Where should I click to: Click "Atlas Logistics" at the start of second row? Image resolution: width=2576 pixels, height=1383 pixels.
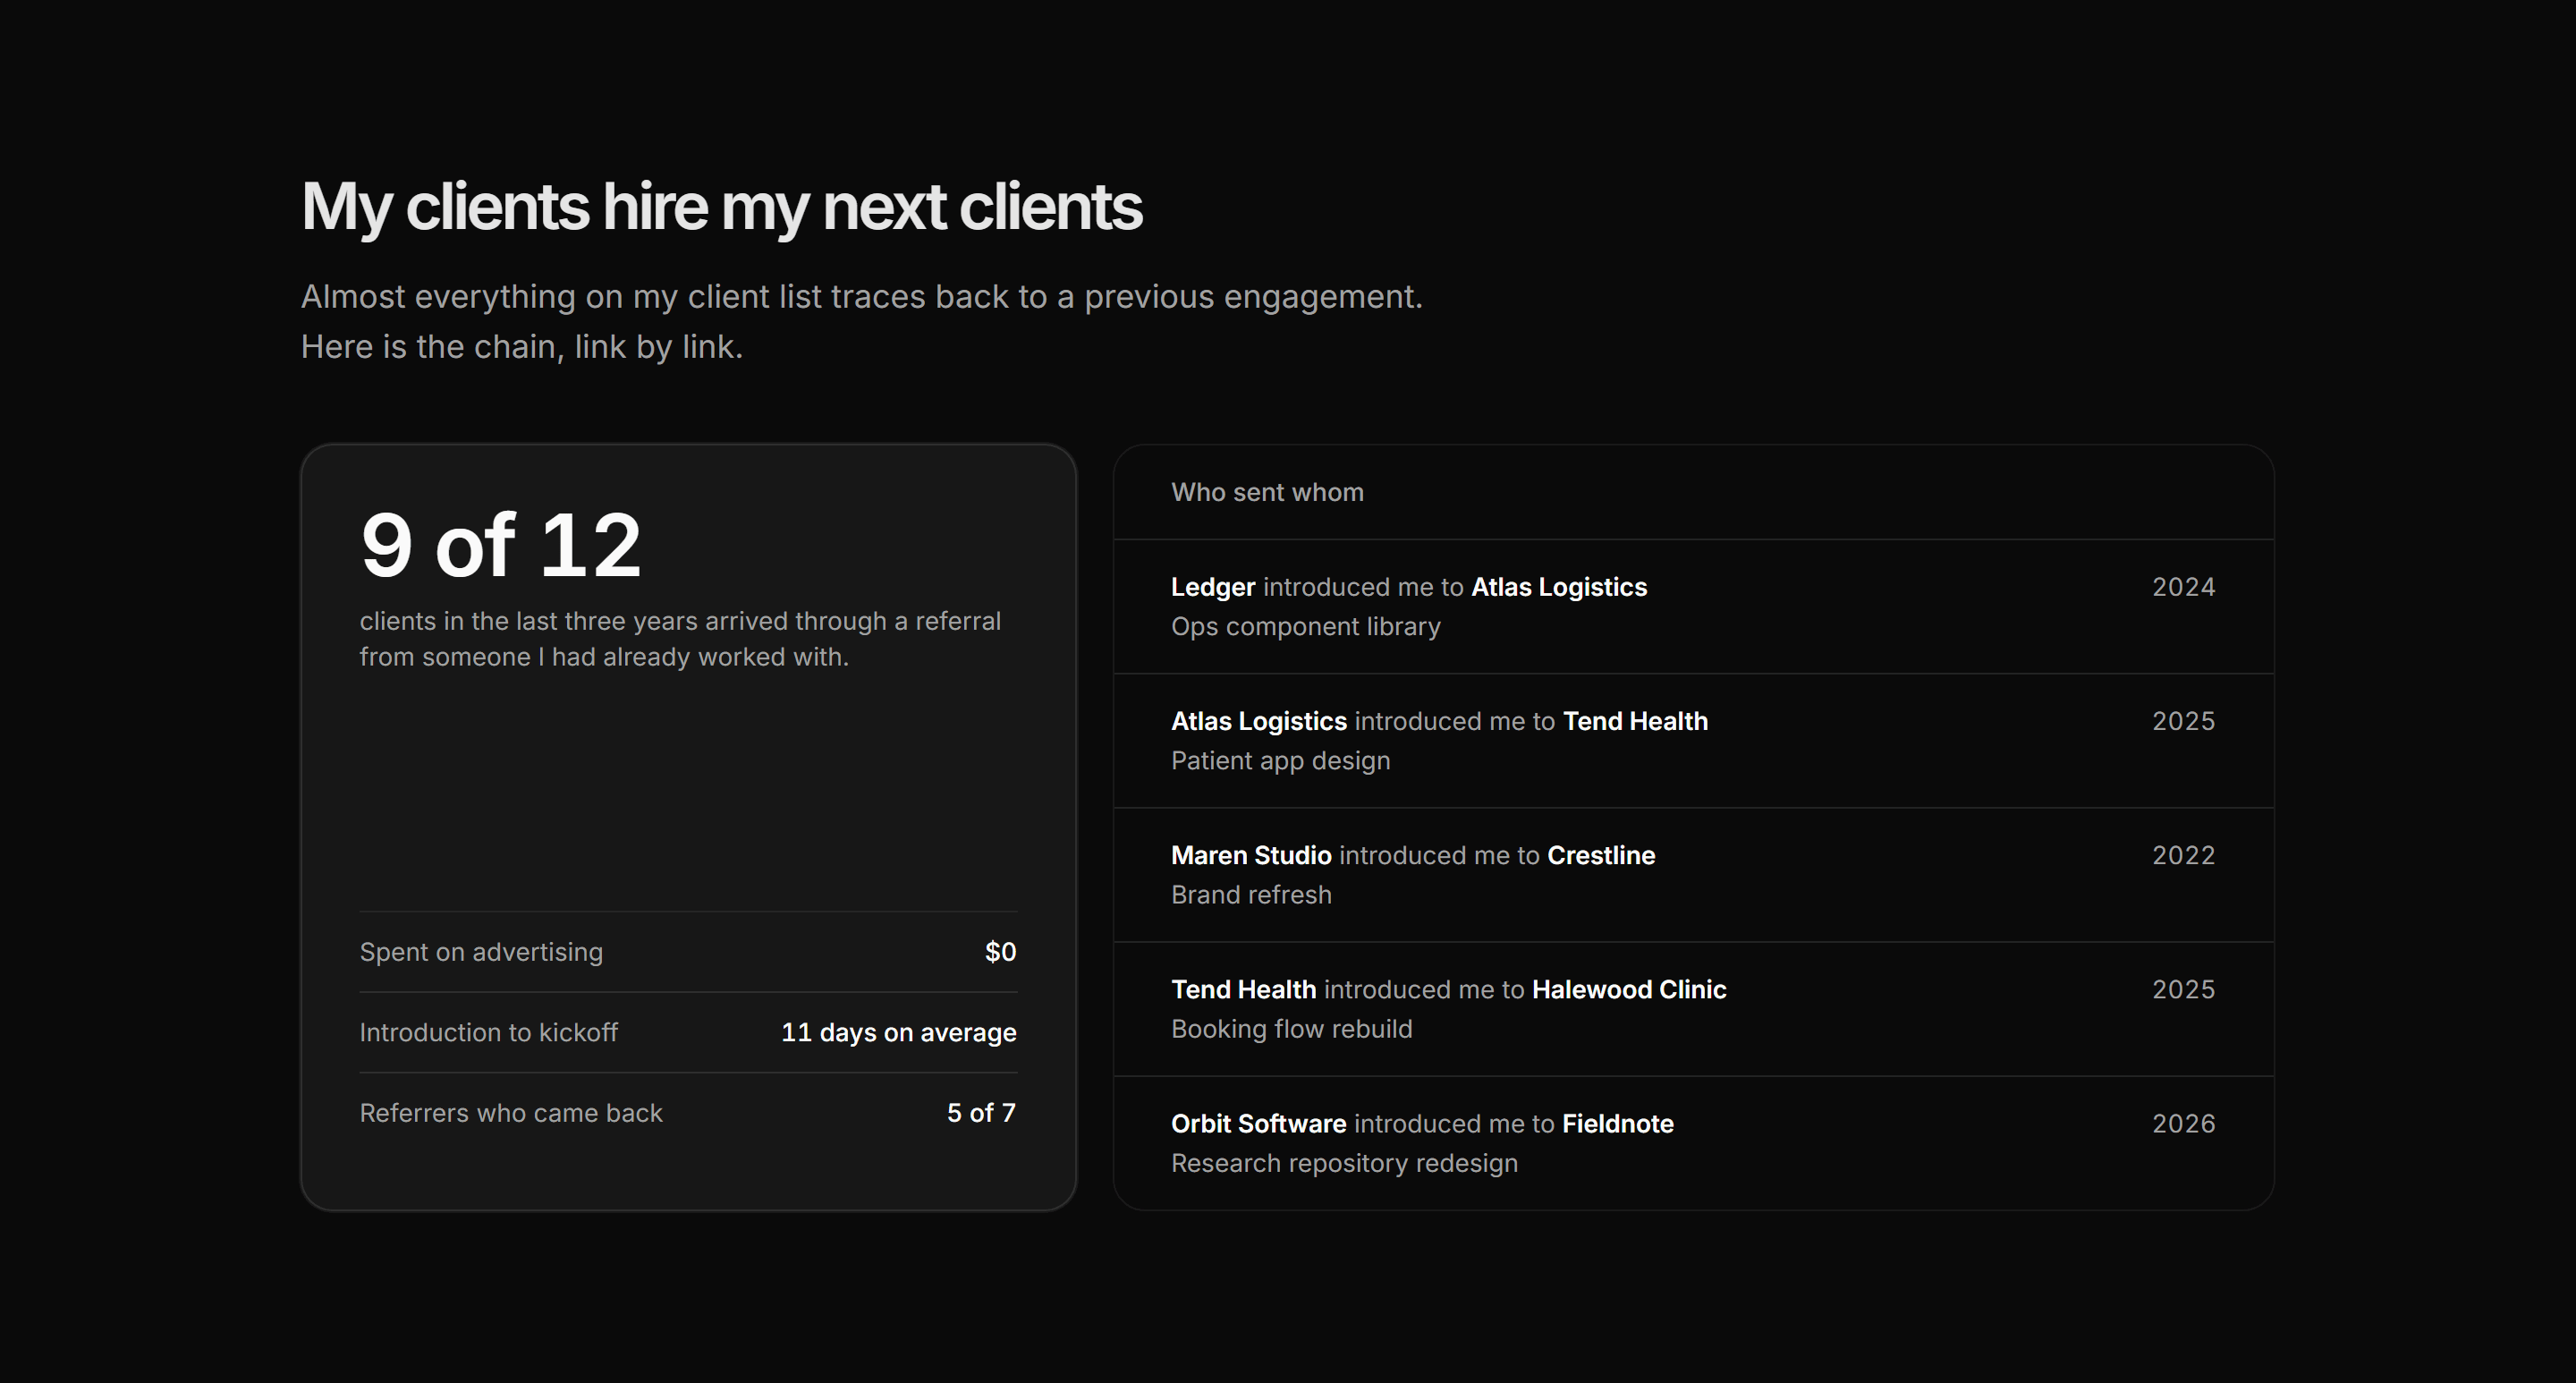(x=1259, y=721)
